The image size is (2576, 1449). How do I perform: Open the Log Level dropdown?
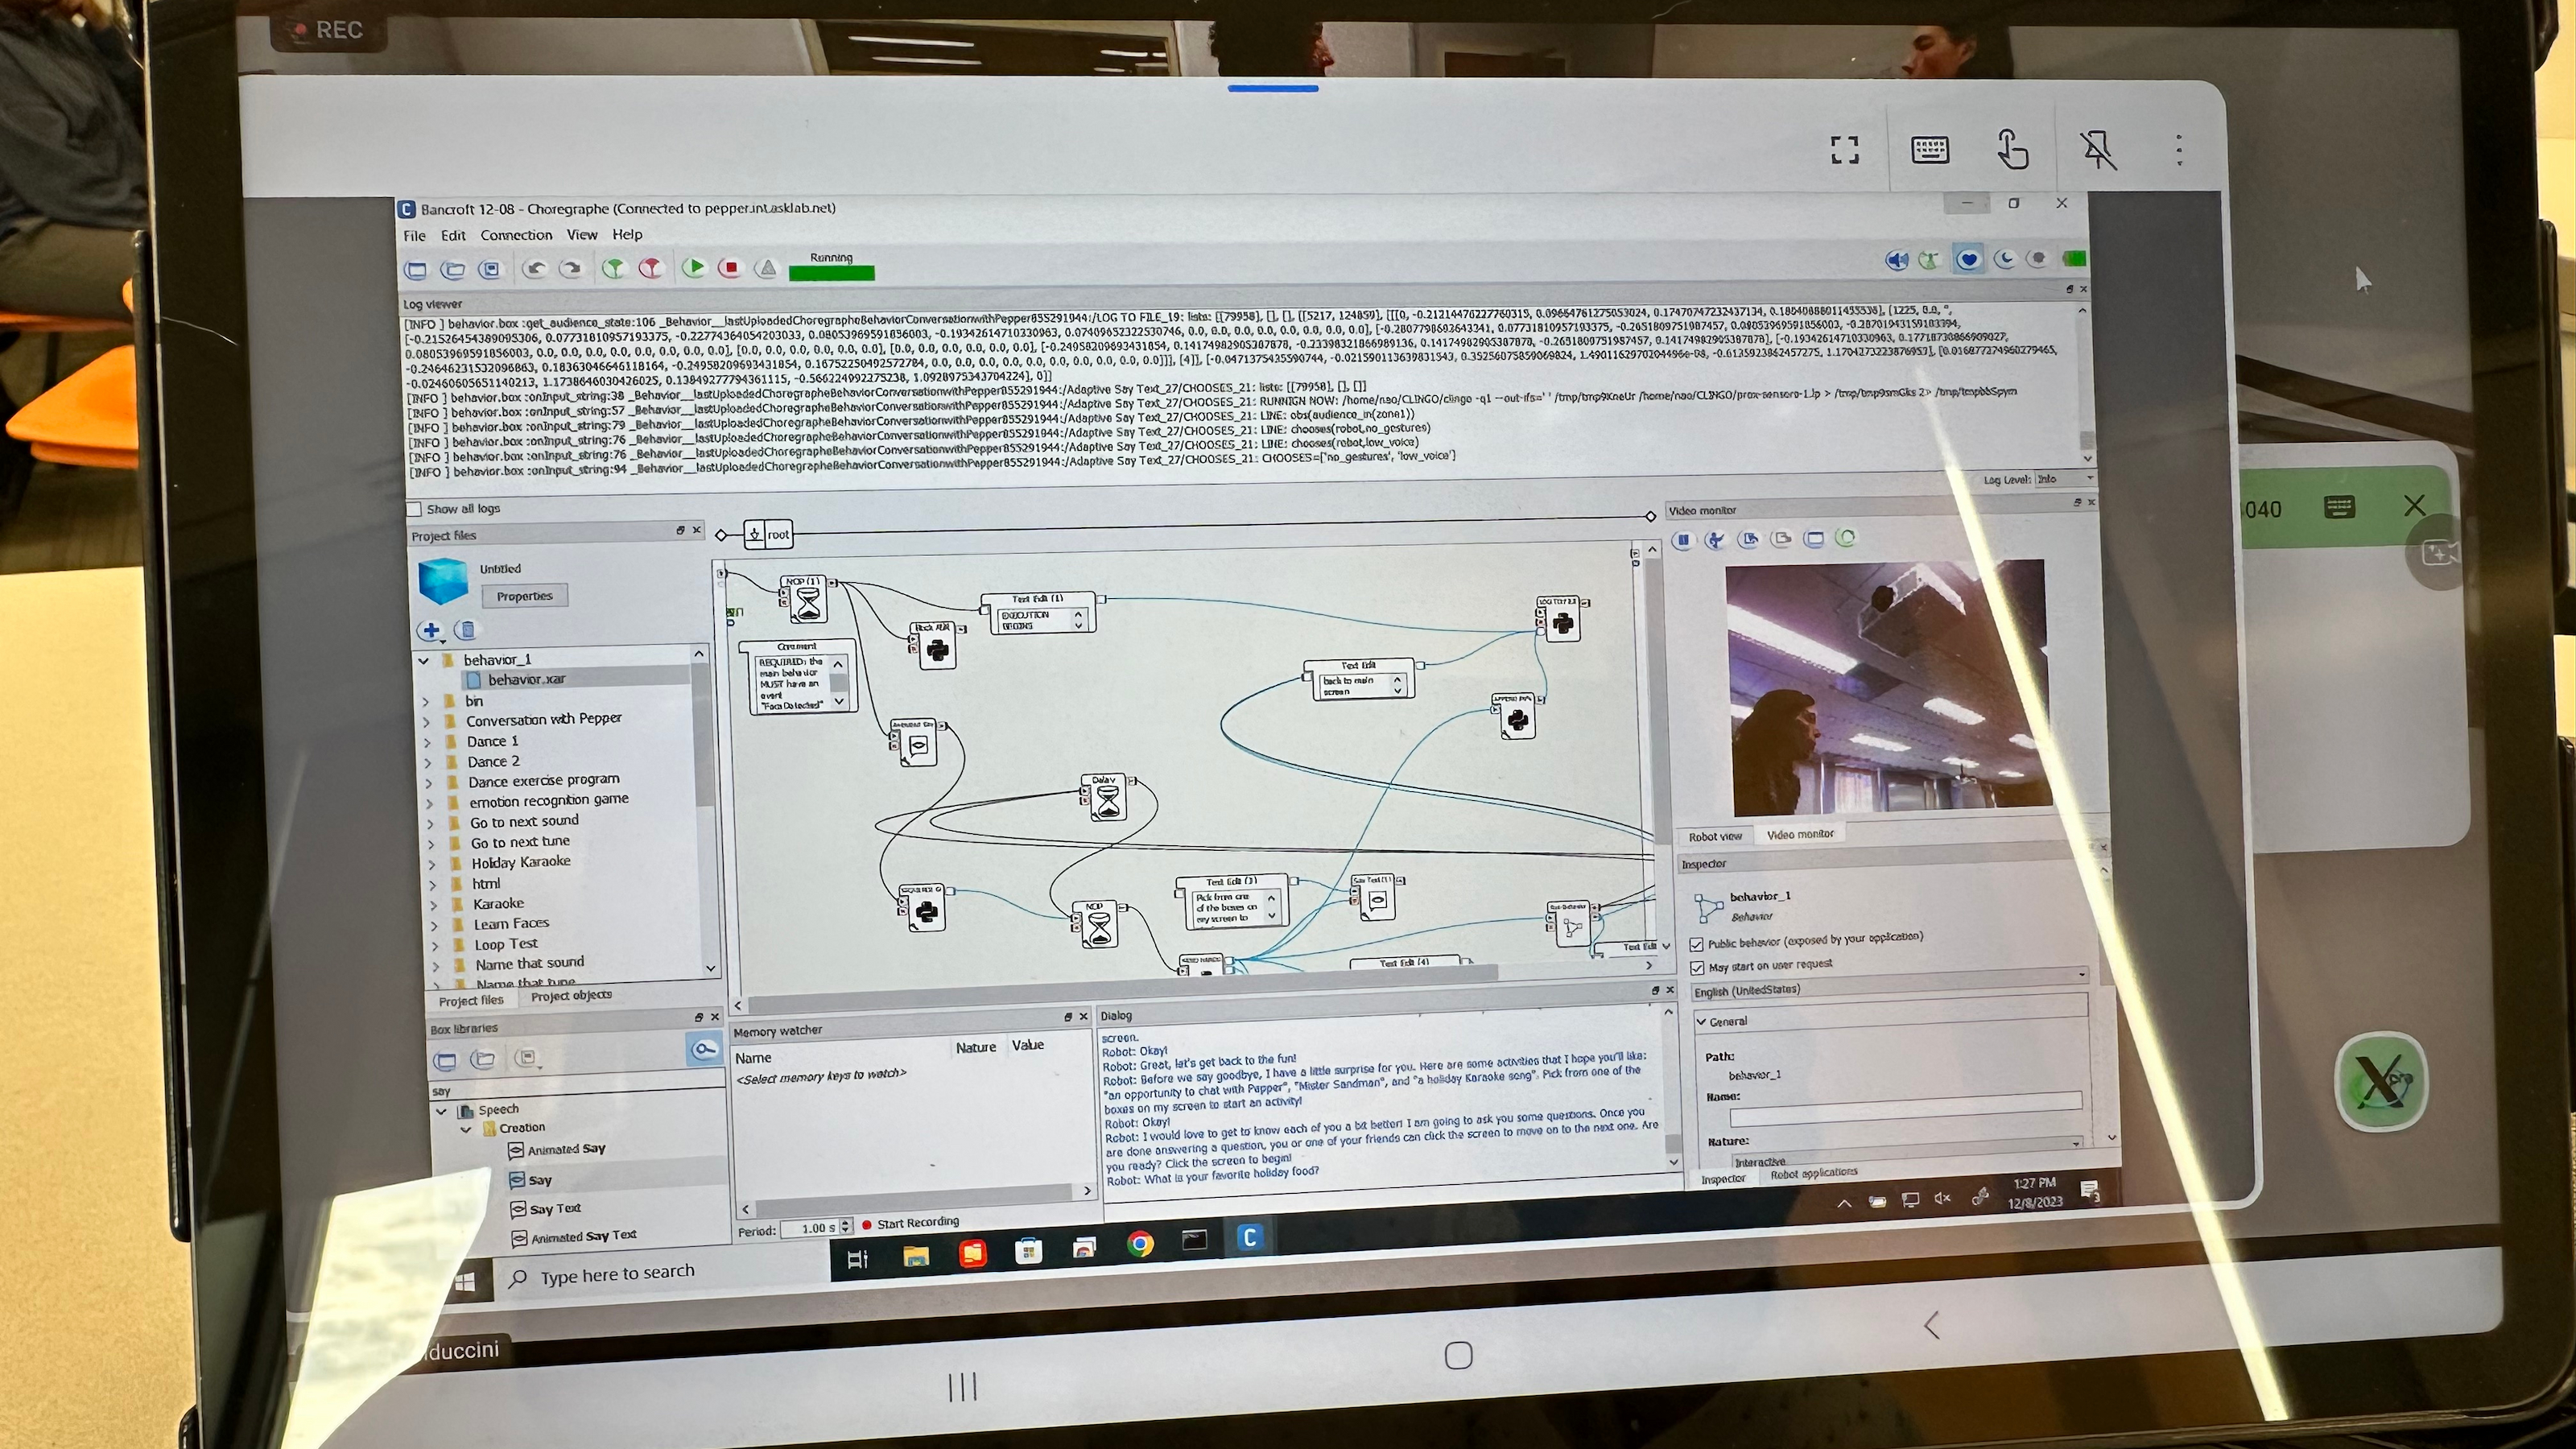2064,479
